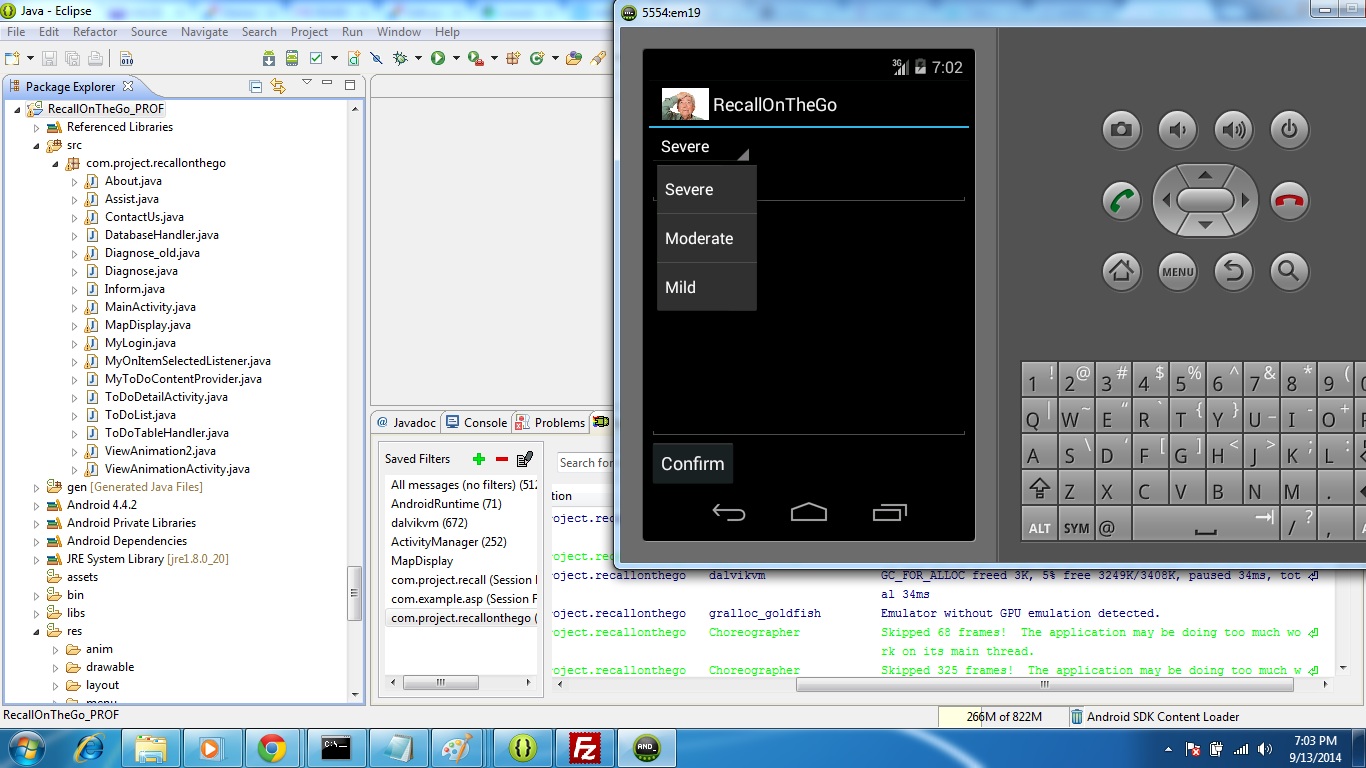
Task: Click the New Java Package icon
Action: tap(513, 58)
